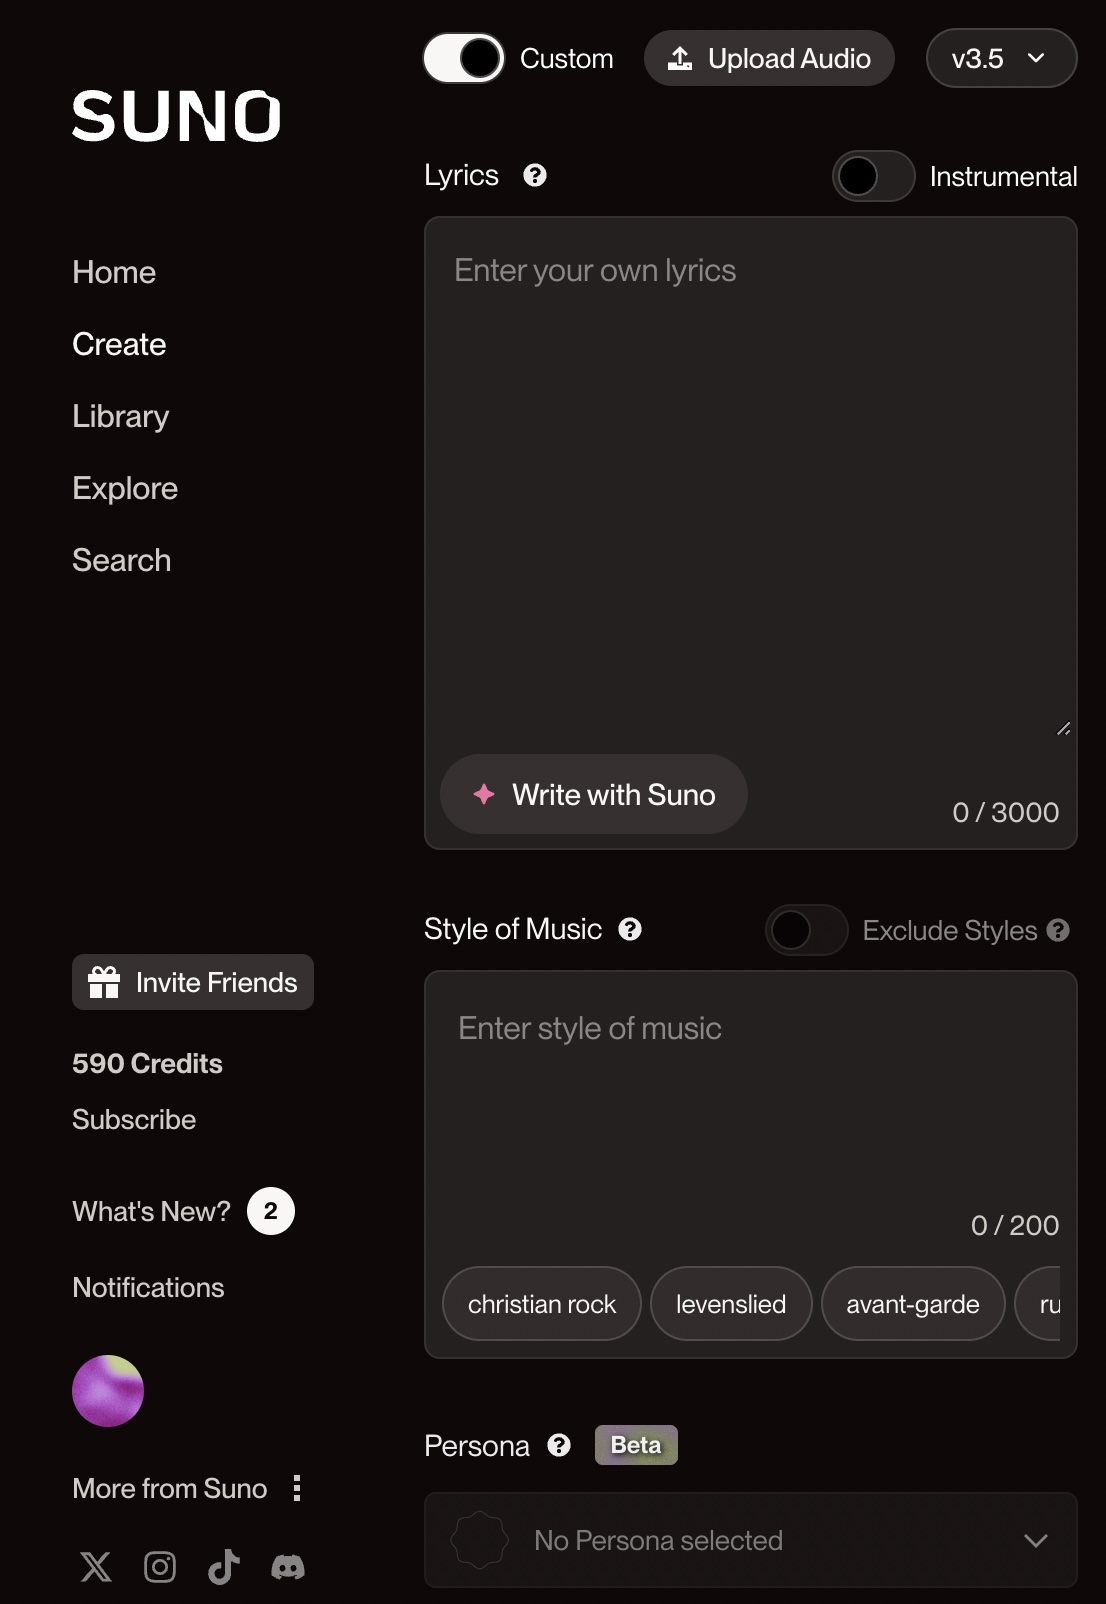Click the purple profile avatar
This screenshot has width=1106, height=1604.
tap(108, 1391)
